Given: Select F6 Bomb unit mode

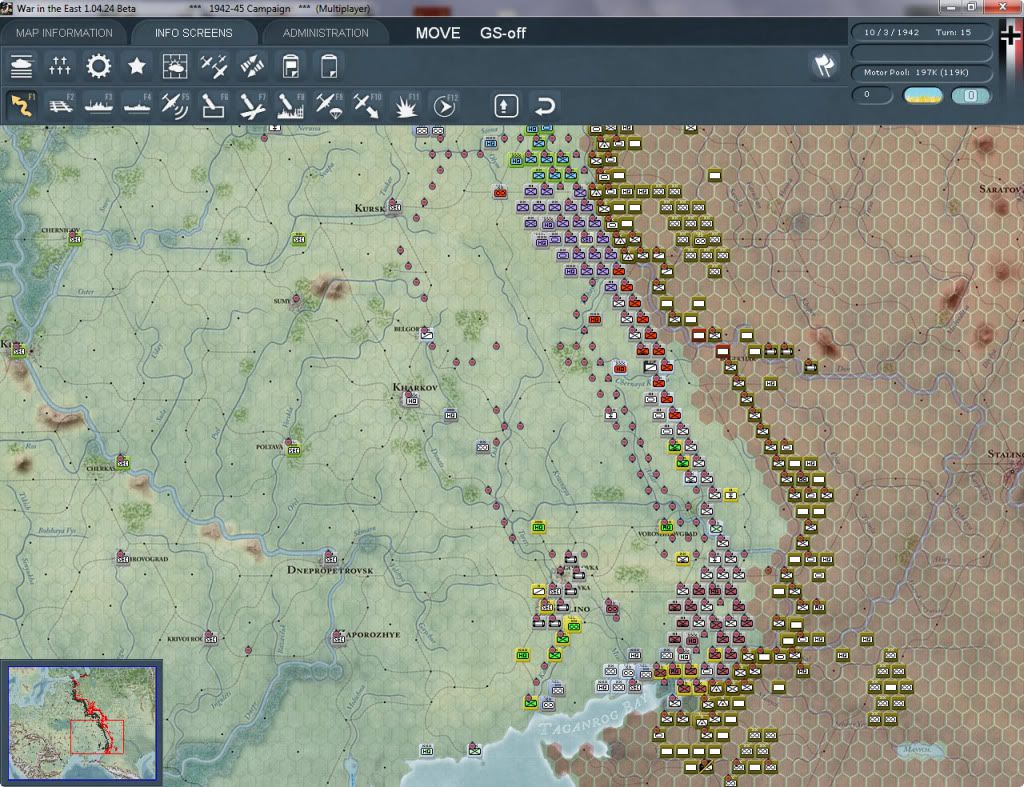Looking at the screenshot, I should pyautogui.click(x=214, y=105).
